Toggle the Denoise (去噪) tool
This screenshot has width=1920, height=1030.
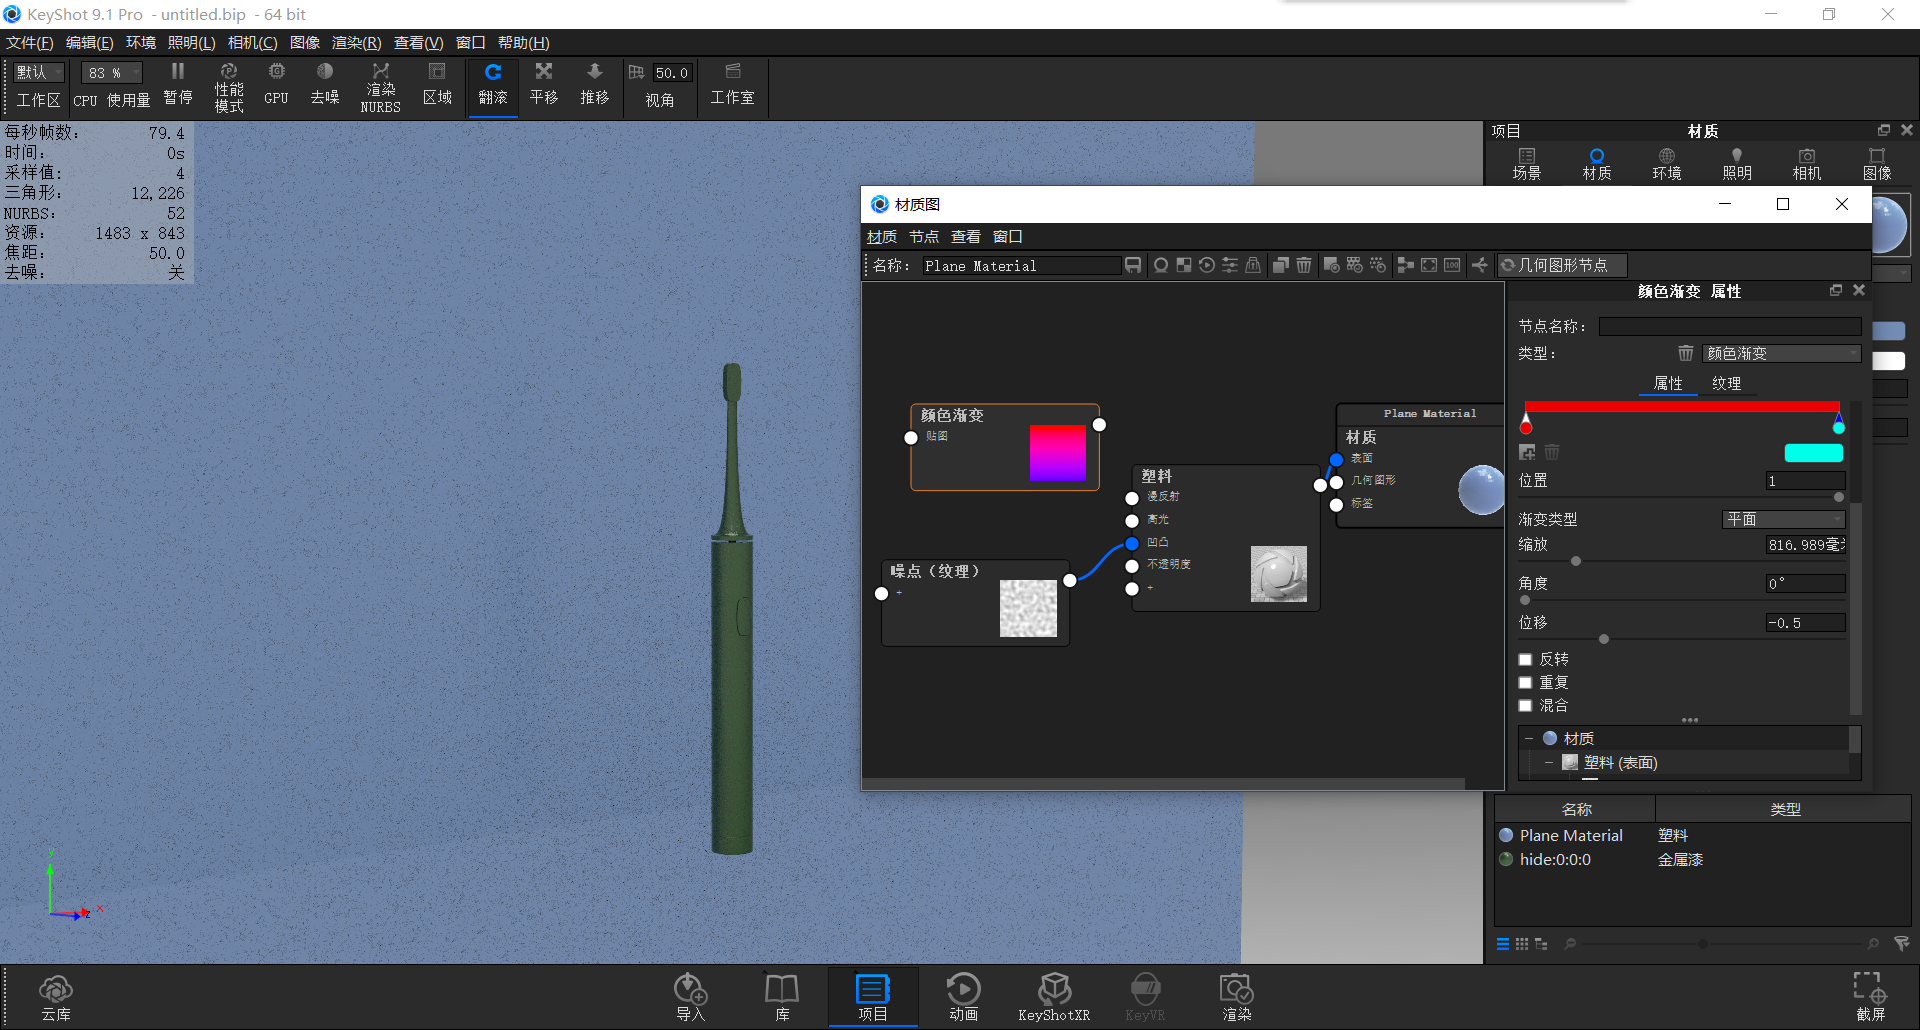click(325, 84)
